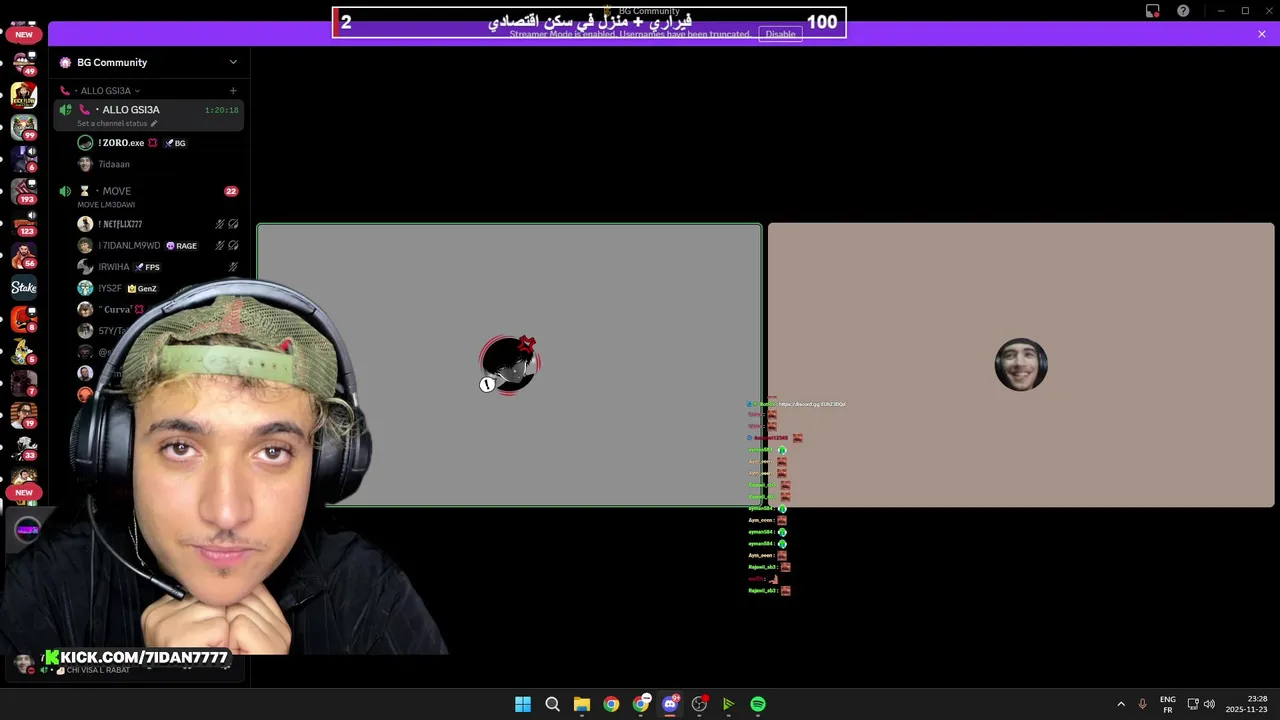Image resolution: width=1280 pixels, height=720 pixels.
Task: Open the ALLO GSI3A voice channel
Action: point(148,115)
